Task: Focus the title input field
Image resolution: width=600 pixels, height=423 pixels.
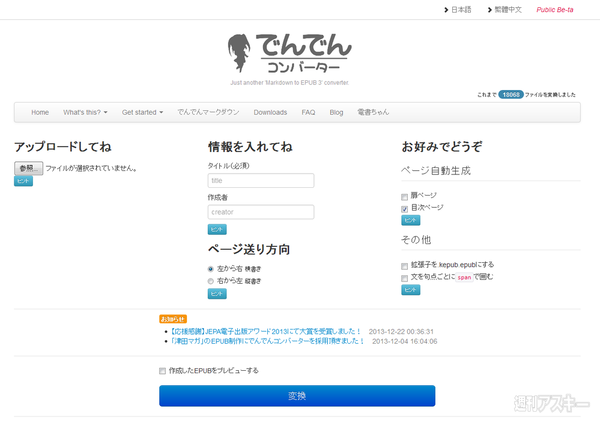Action: (261, 181)
